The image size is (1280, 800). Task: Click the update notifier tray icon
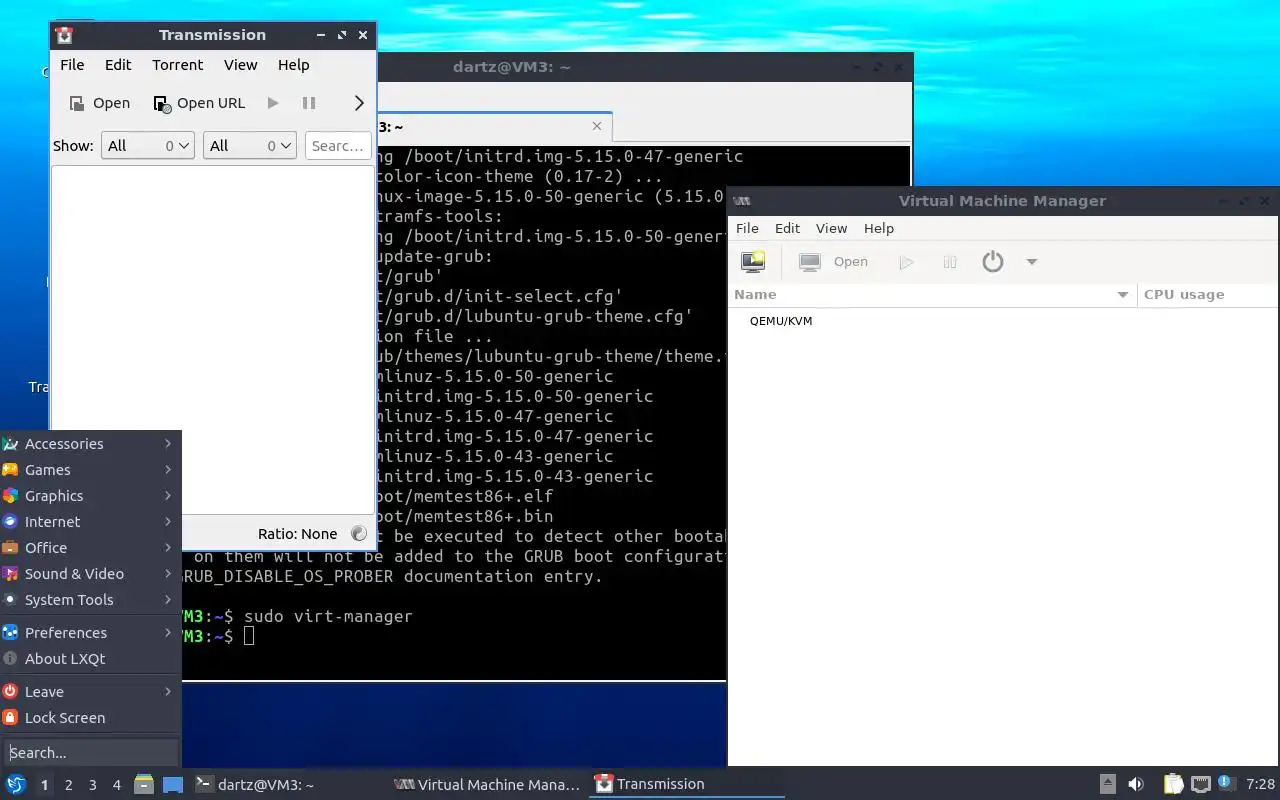click(1225, 783)
